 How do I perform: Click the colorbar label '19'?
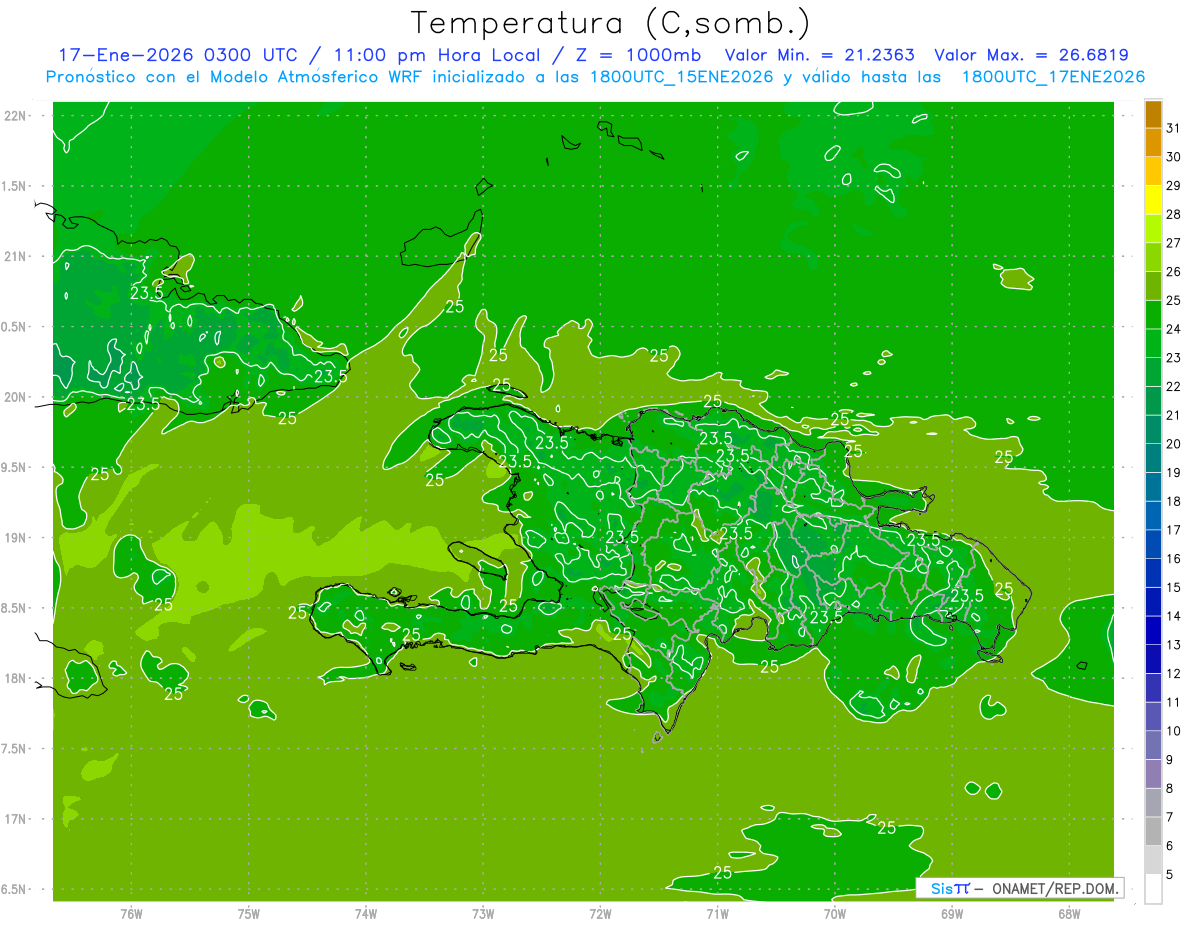point(1173,472)
